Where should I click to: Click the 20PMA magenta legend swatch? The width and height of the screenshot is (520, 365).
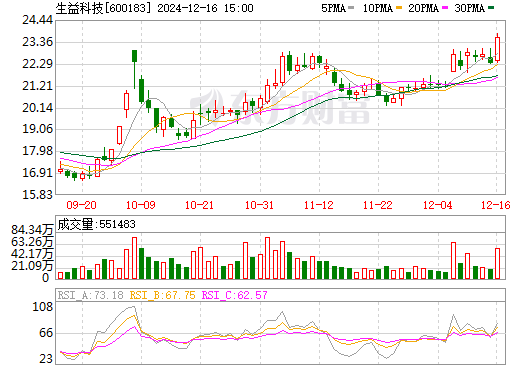click(x=445, y=8)
